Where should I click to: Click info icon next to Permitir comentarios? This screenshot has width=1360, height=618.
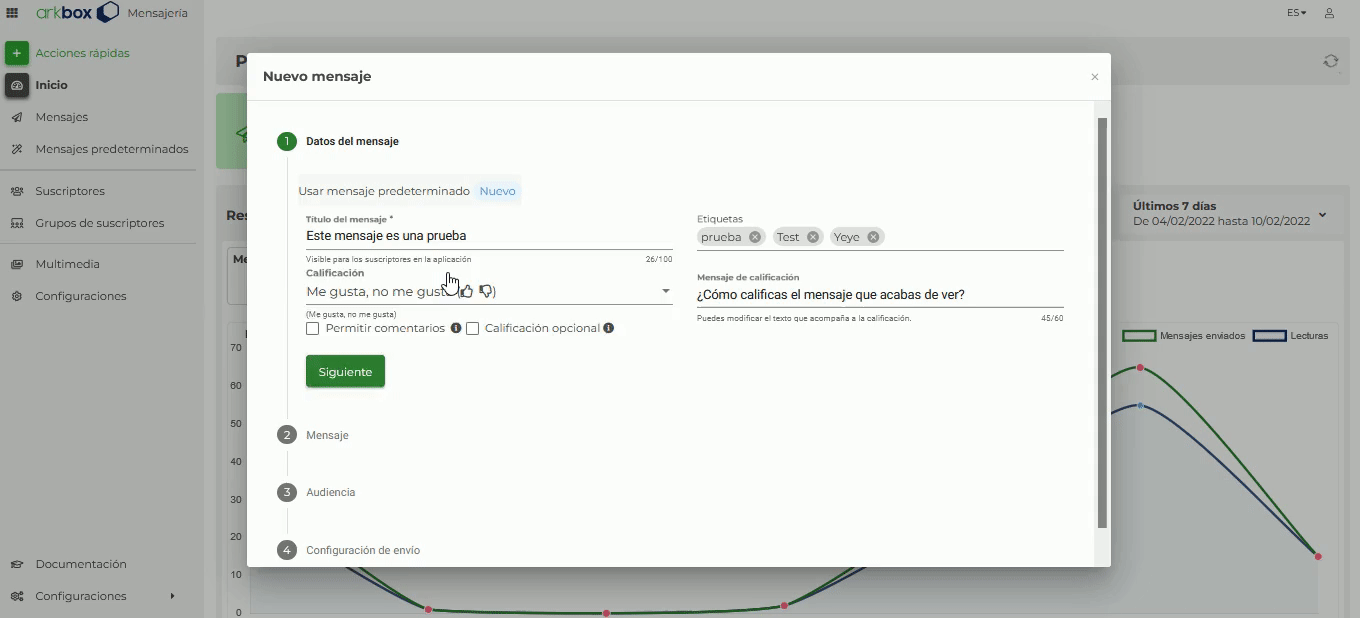(x=456, y=328)
